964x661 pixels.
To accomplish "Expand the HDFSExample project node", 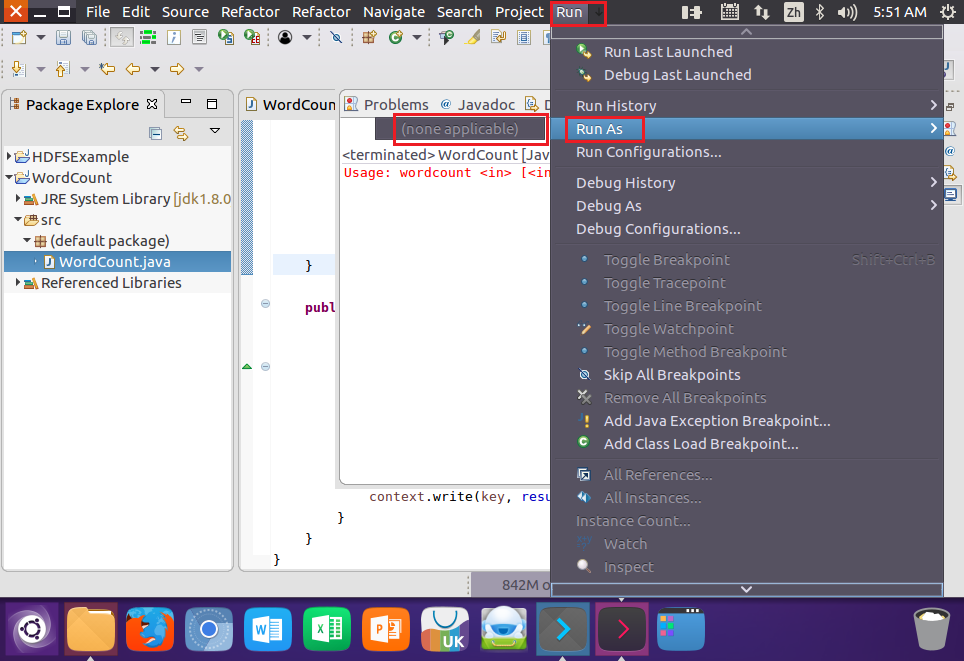I will click(9, 156).
